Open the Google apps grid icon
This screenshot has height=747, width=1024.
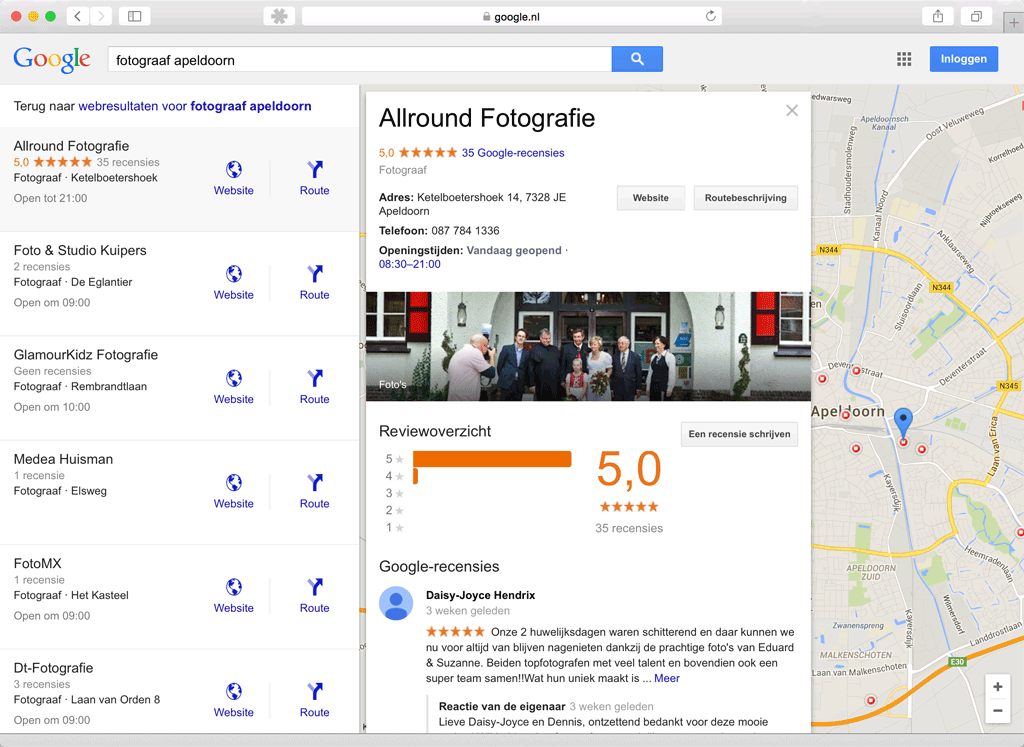904,59
